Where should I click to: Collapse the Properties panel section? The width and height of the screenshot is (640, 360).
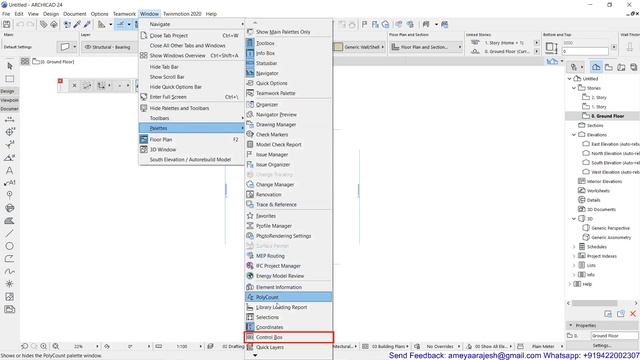pos(571,325)
